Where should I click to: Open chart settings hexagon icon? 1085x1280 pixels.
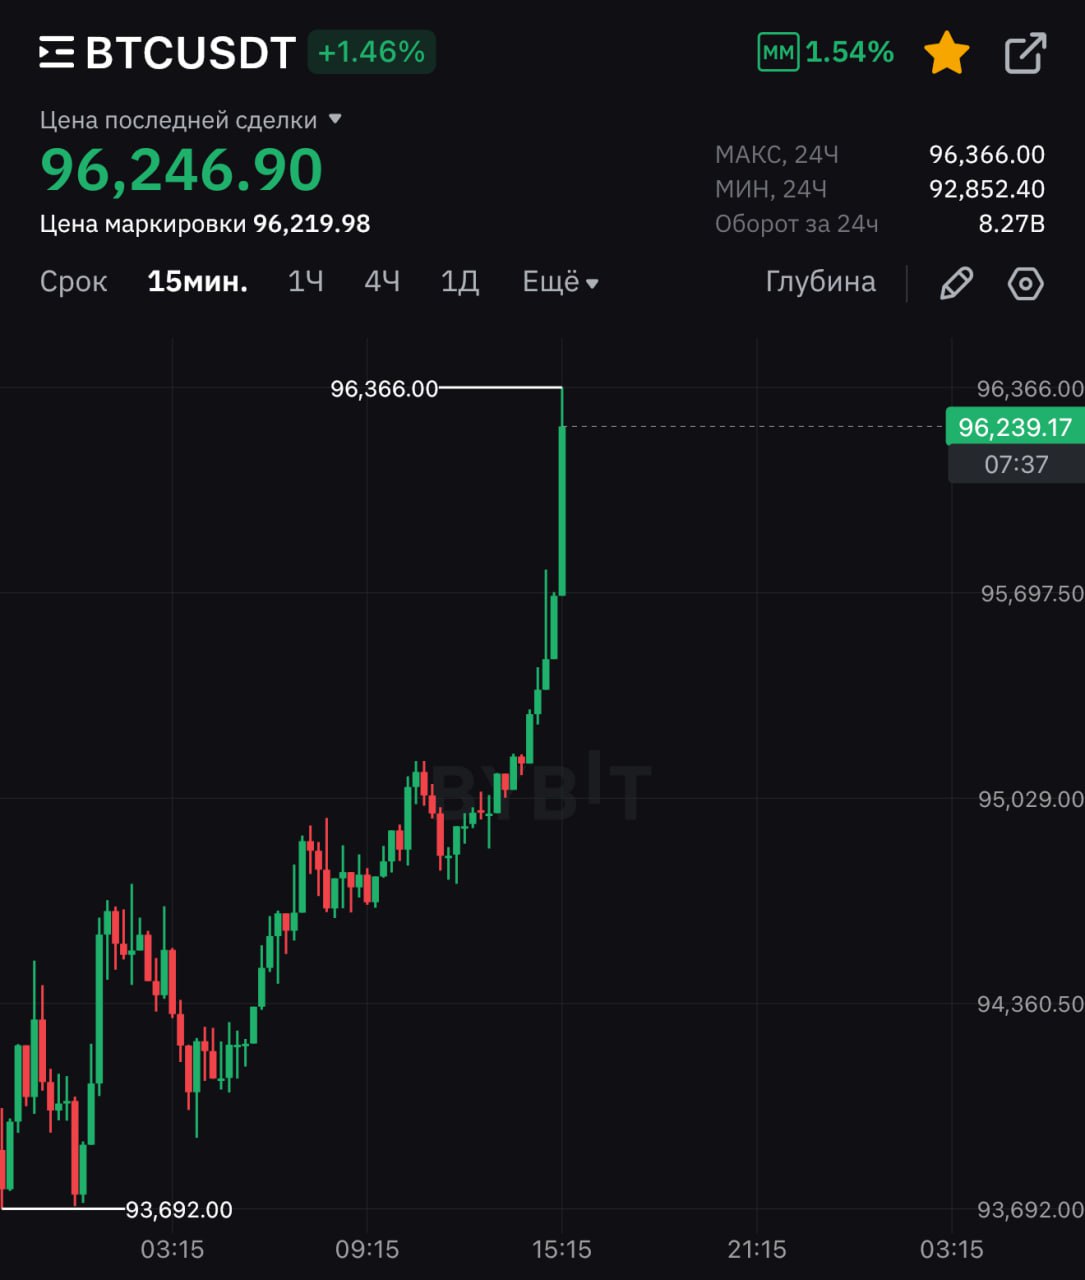pyautogui.click(x=1025, y=283)
